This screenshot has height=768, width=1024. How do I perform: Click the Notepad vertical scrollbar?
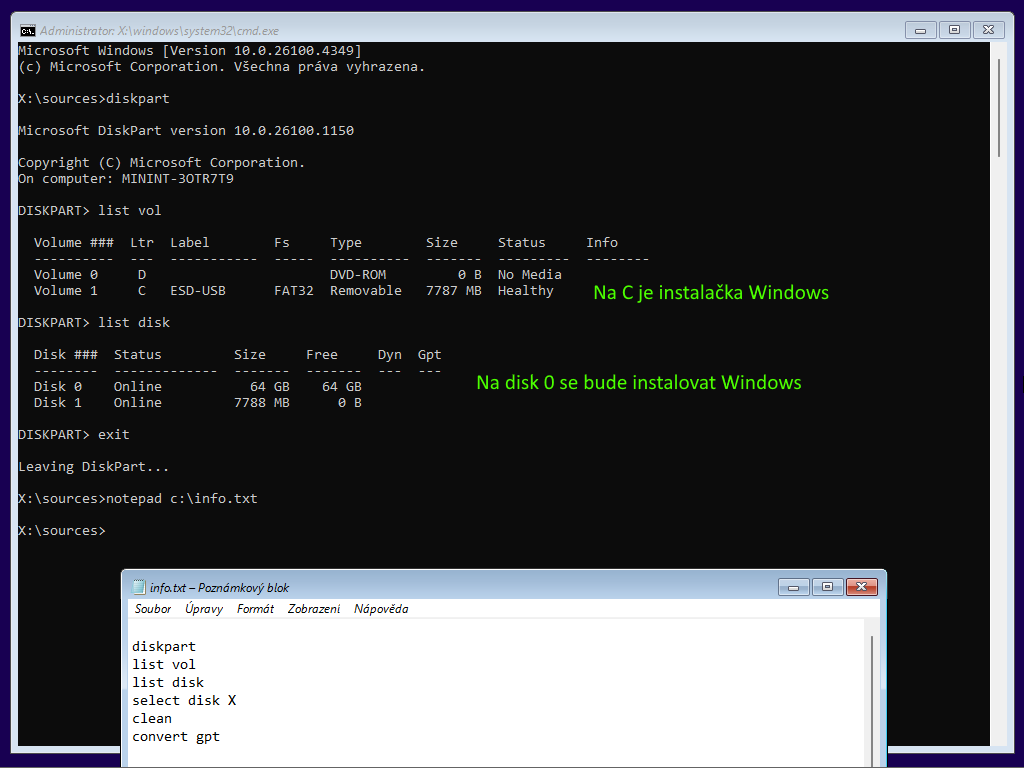(872, 692)
